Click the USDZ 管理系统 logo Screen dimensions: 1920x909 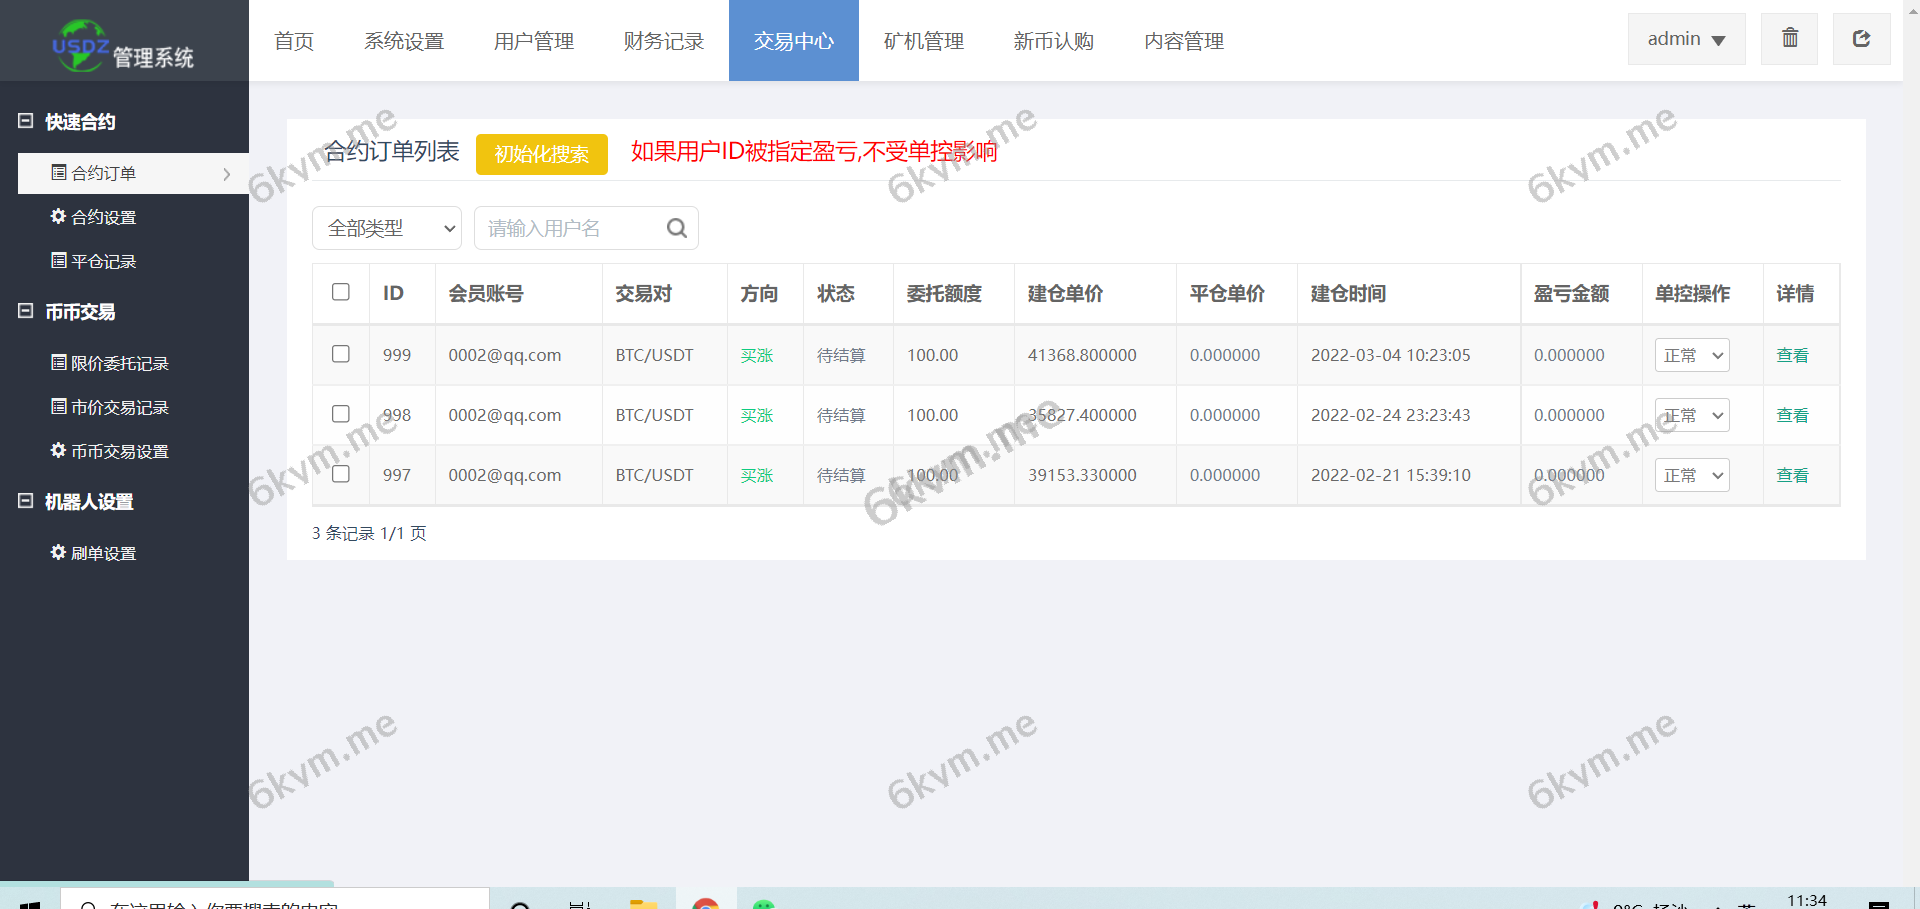point(120,44)
